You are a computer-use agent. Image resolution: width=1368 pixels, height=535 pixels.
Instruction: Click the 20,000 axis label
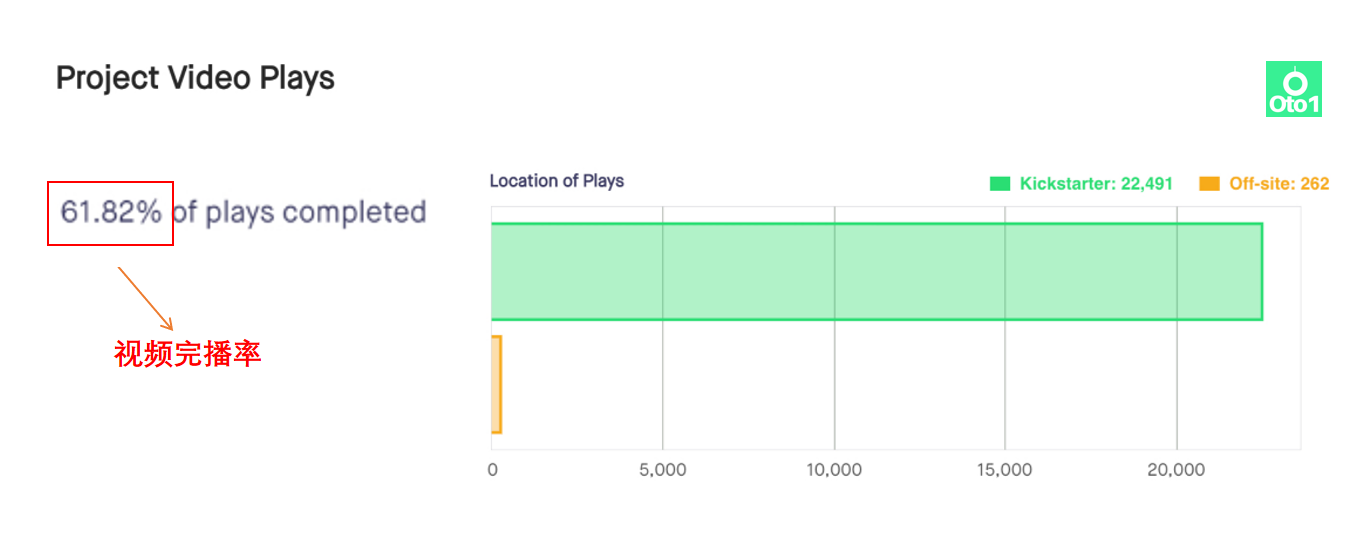coord(1176,470)
